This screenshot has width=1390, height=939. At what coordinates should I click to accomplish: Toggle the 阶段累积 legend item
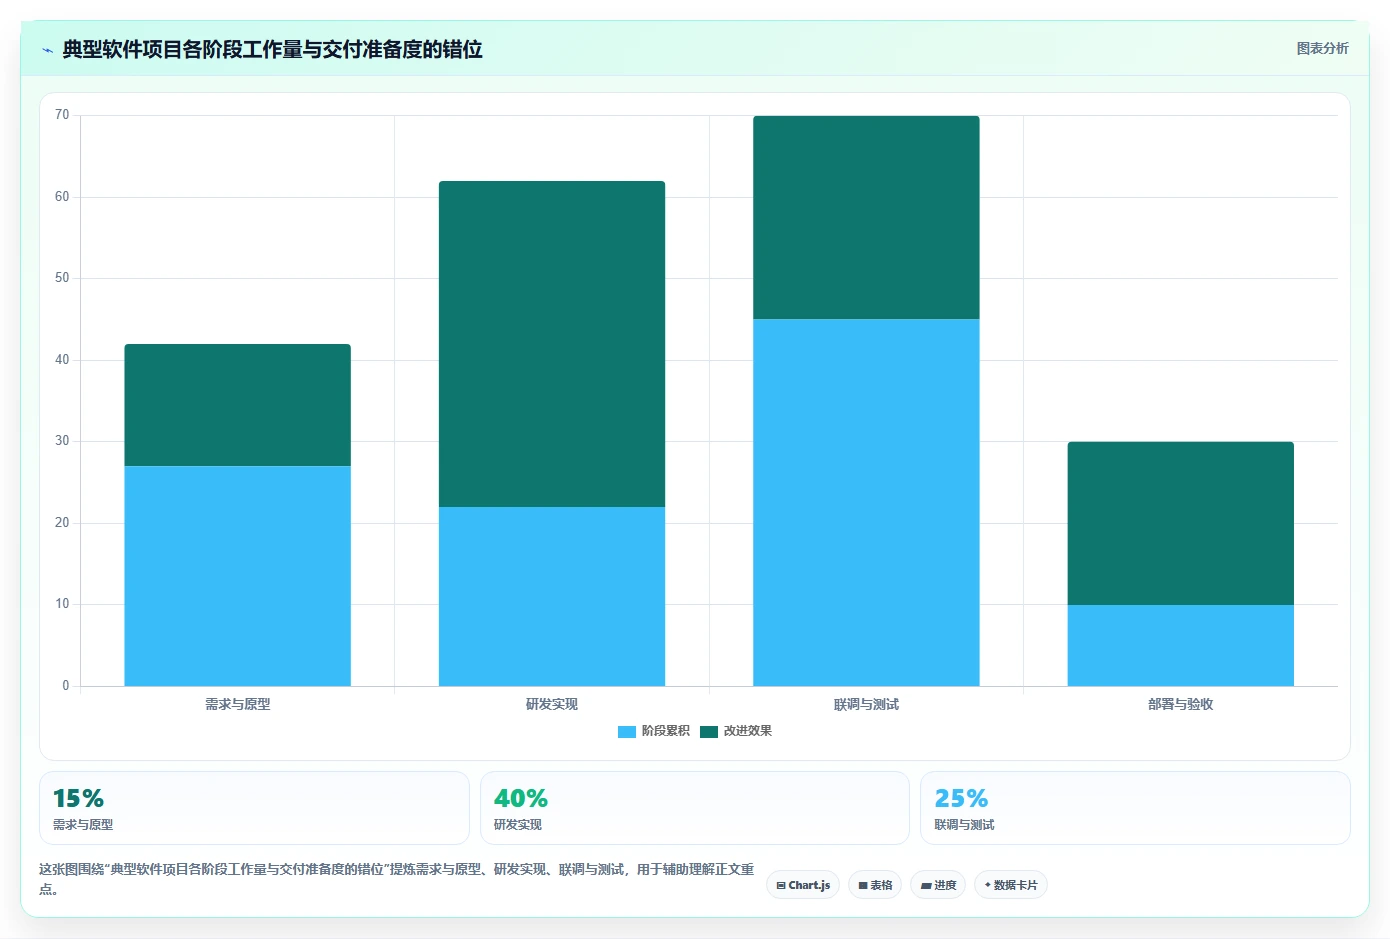pyautogui.click(x=654, y=731)
